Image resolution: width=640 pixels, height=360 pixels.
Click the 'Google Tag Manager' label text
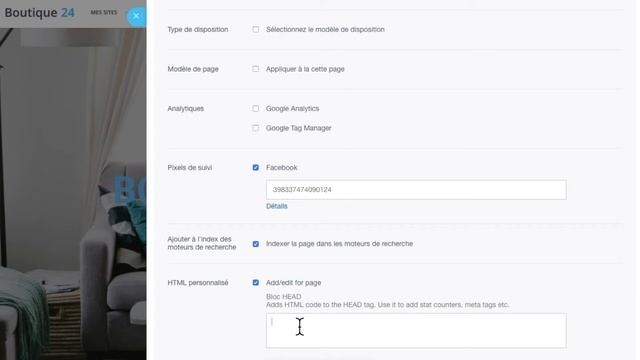point(299,128)
